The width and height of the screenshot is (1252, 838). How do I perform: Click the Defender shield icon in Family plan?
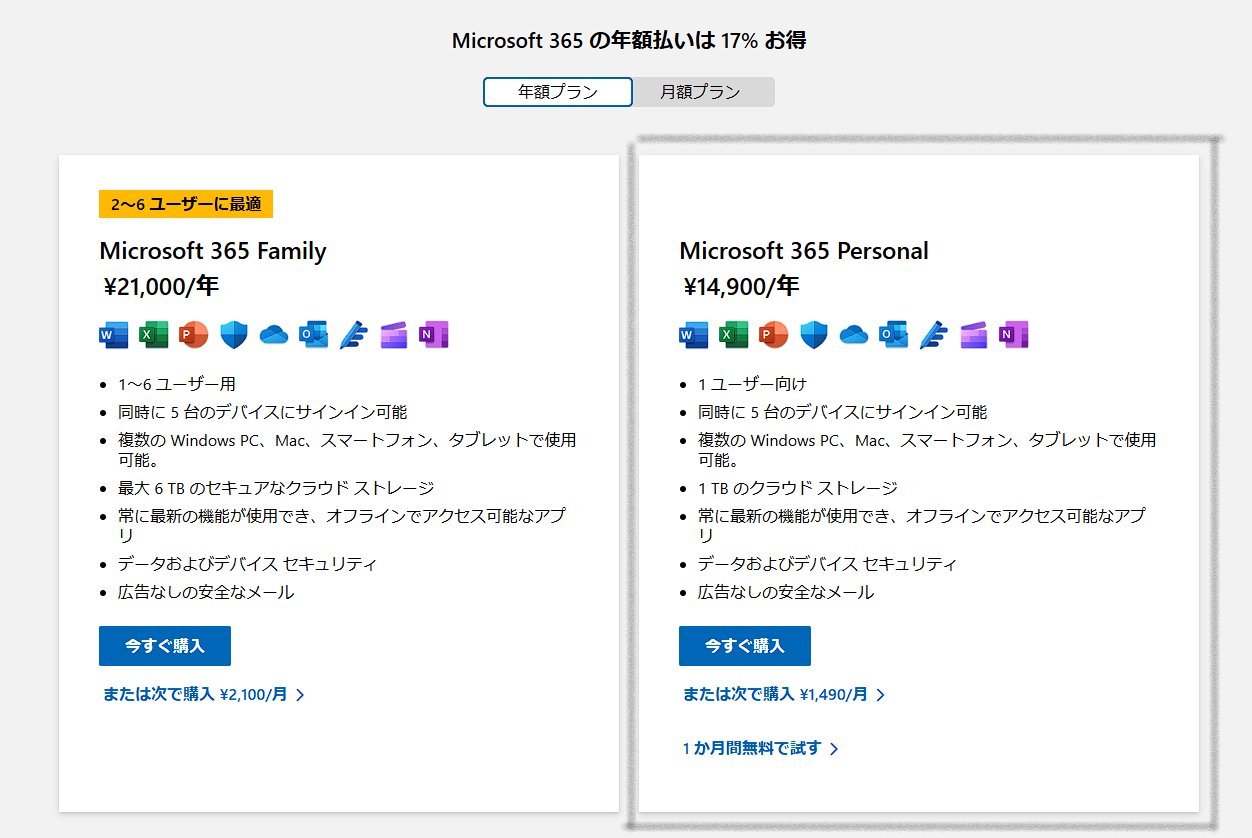coord(234,335)
